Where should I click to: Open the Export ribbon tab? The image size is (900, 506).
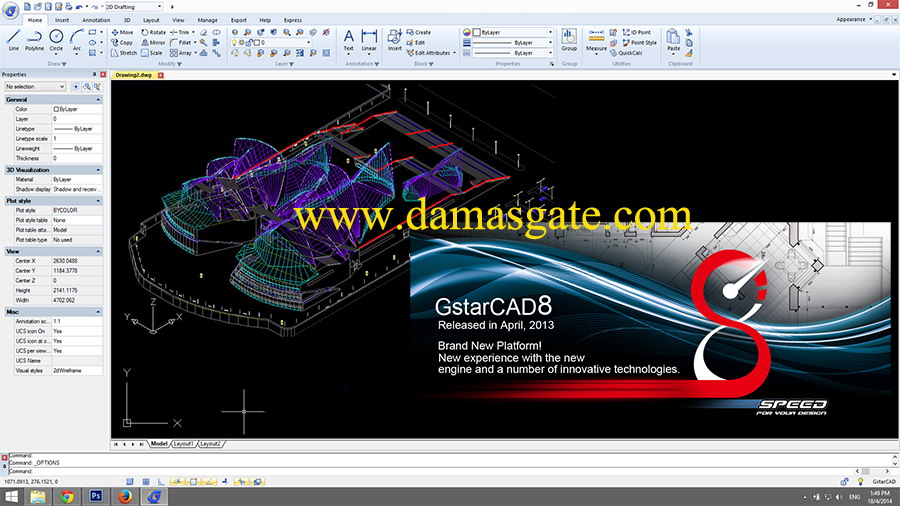pos(239,20)
